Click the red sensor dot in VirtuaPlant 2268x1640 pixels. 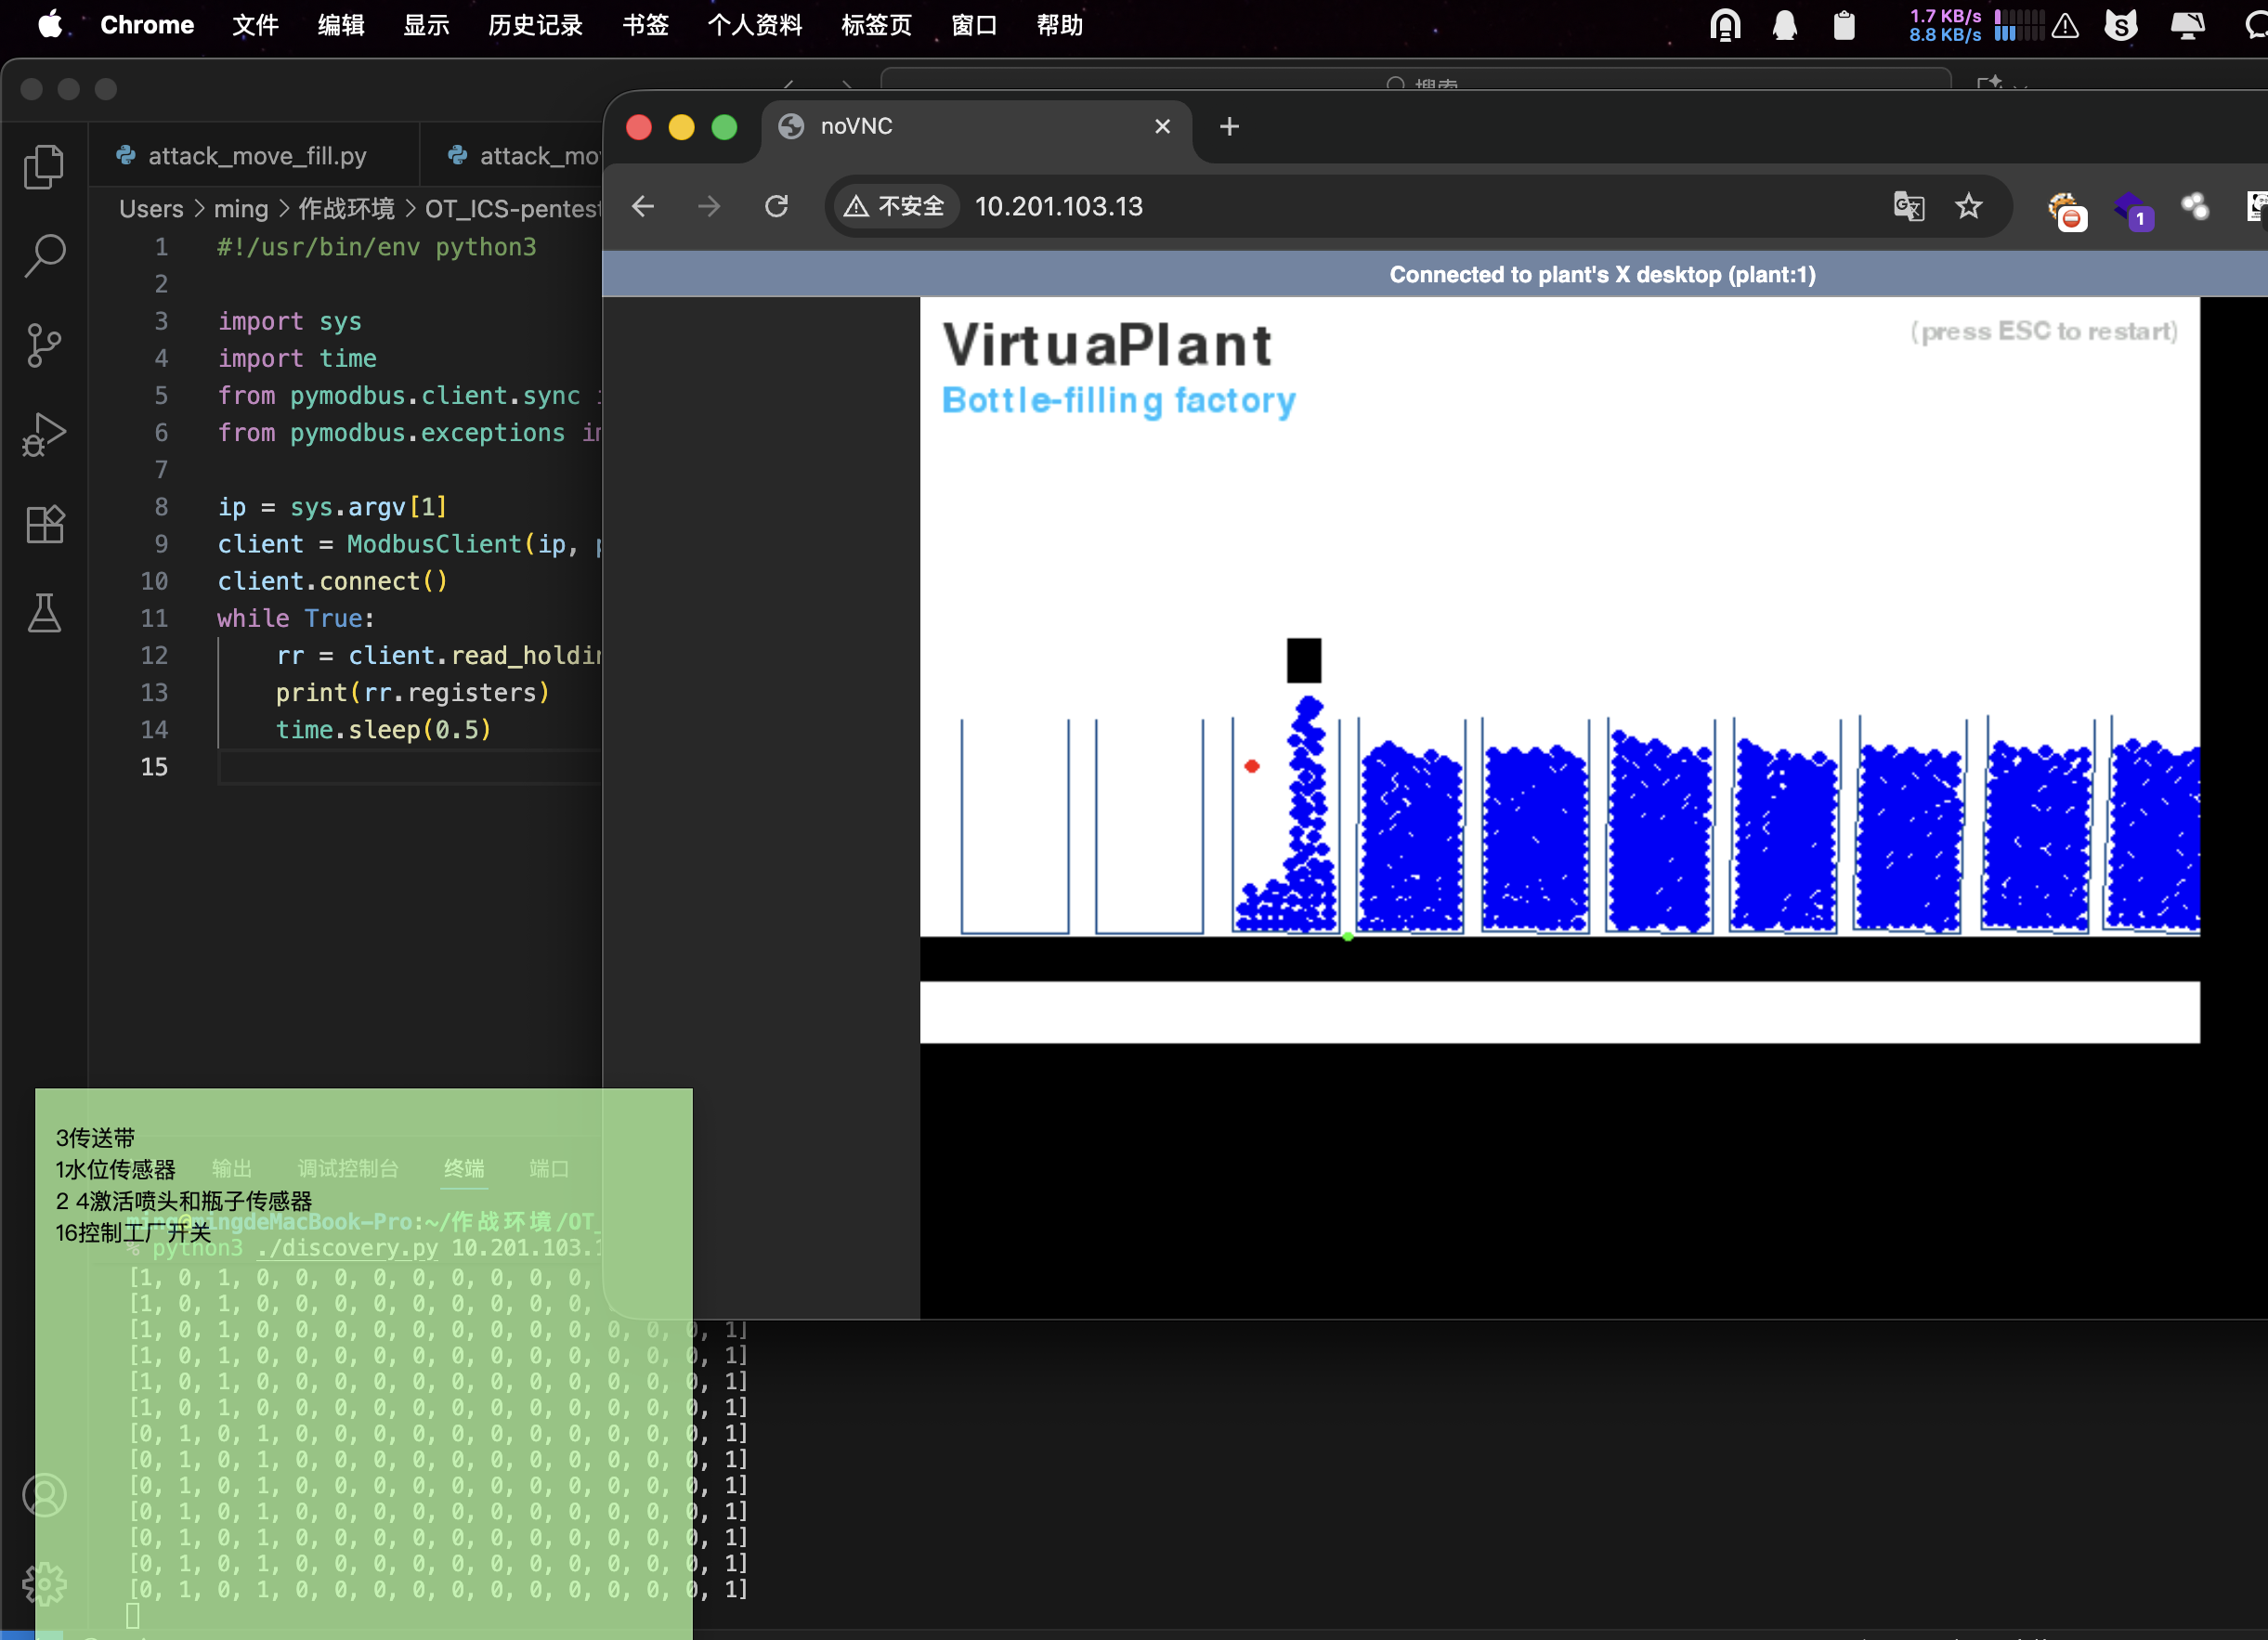coord(1251,766)
